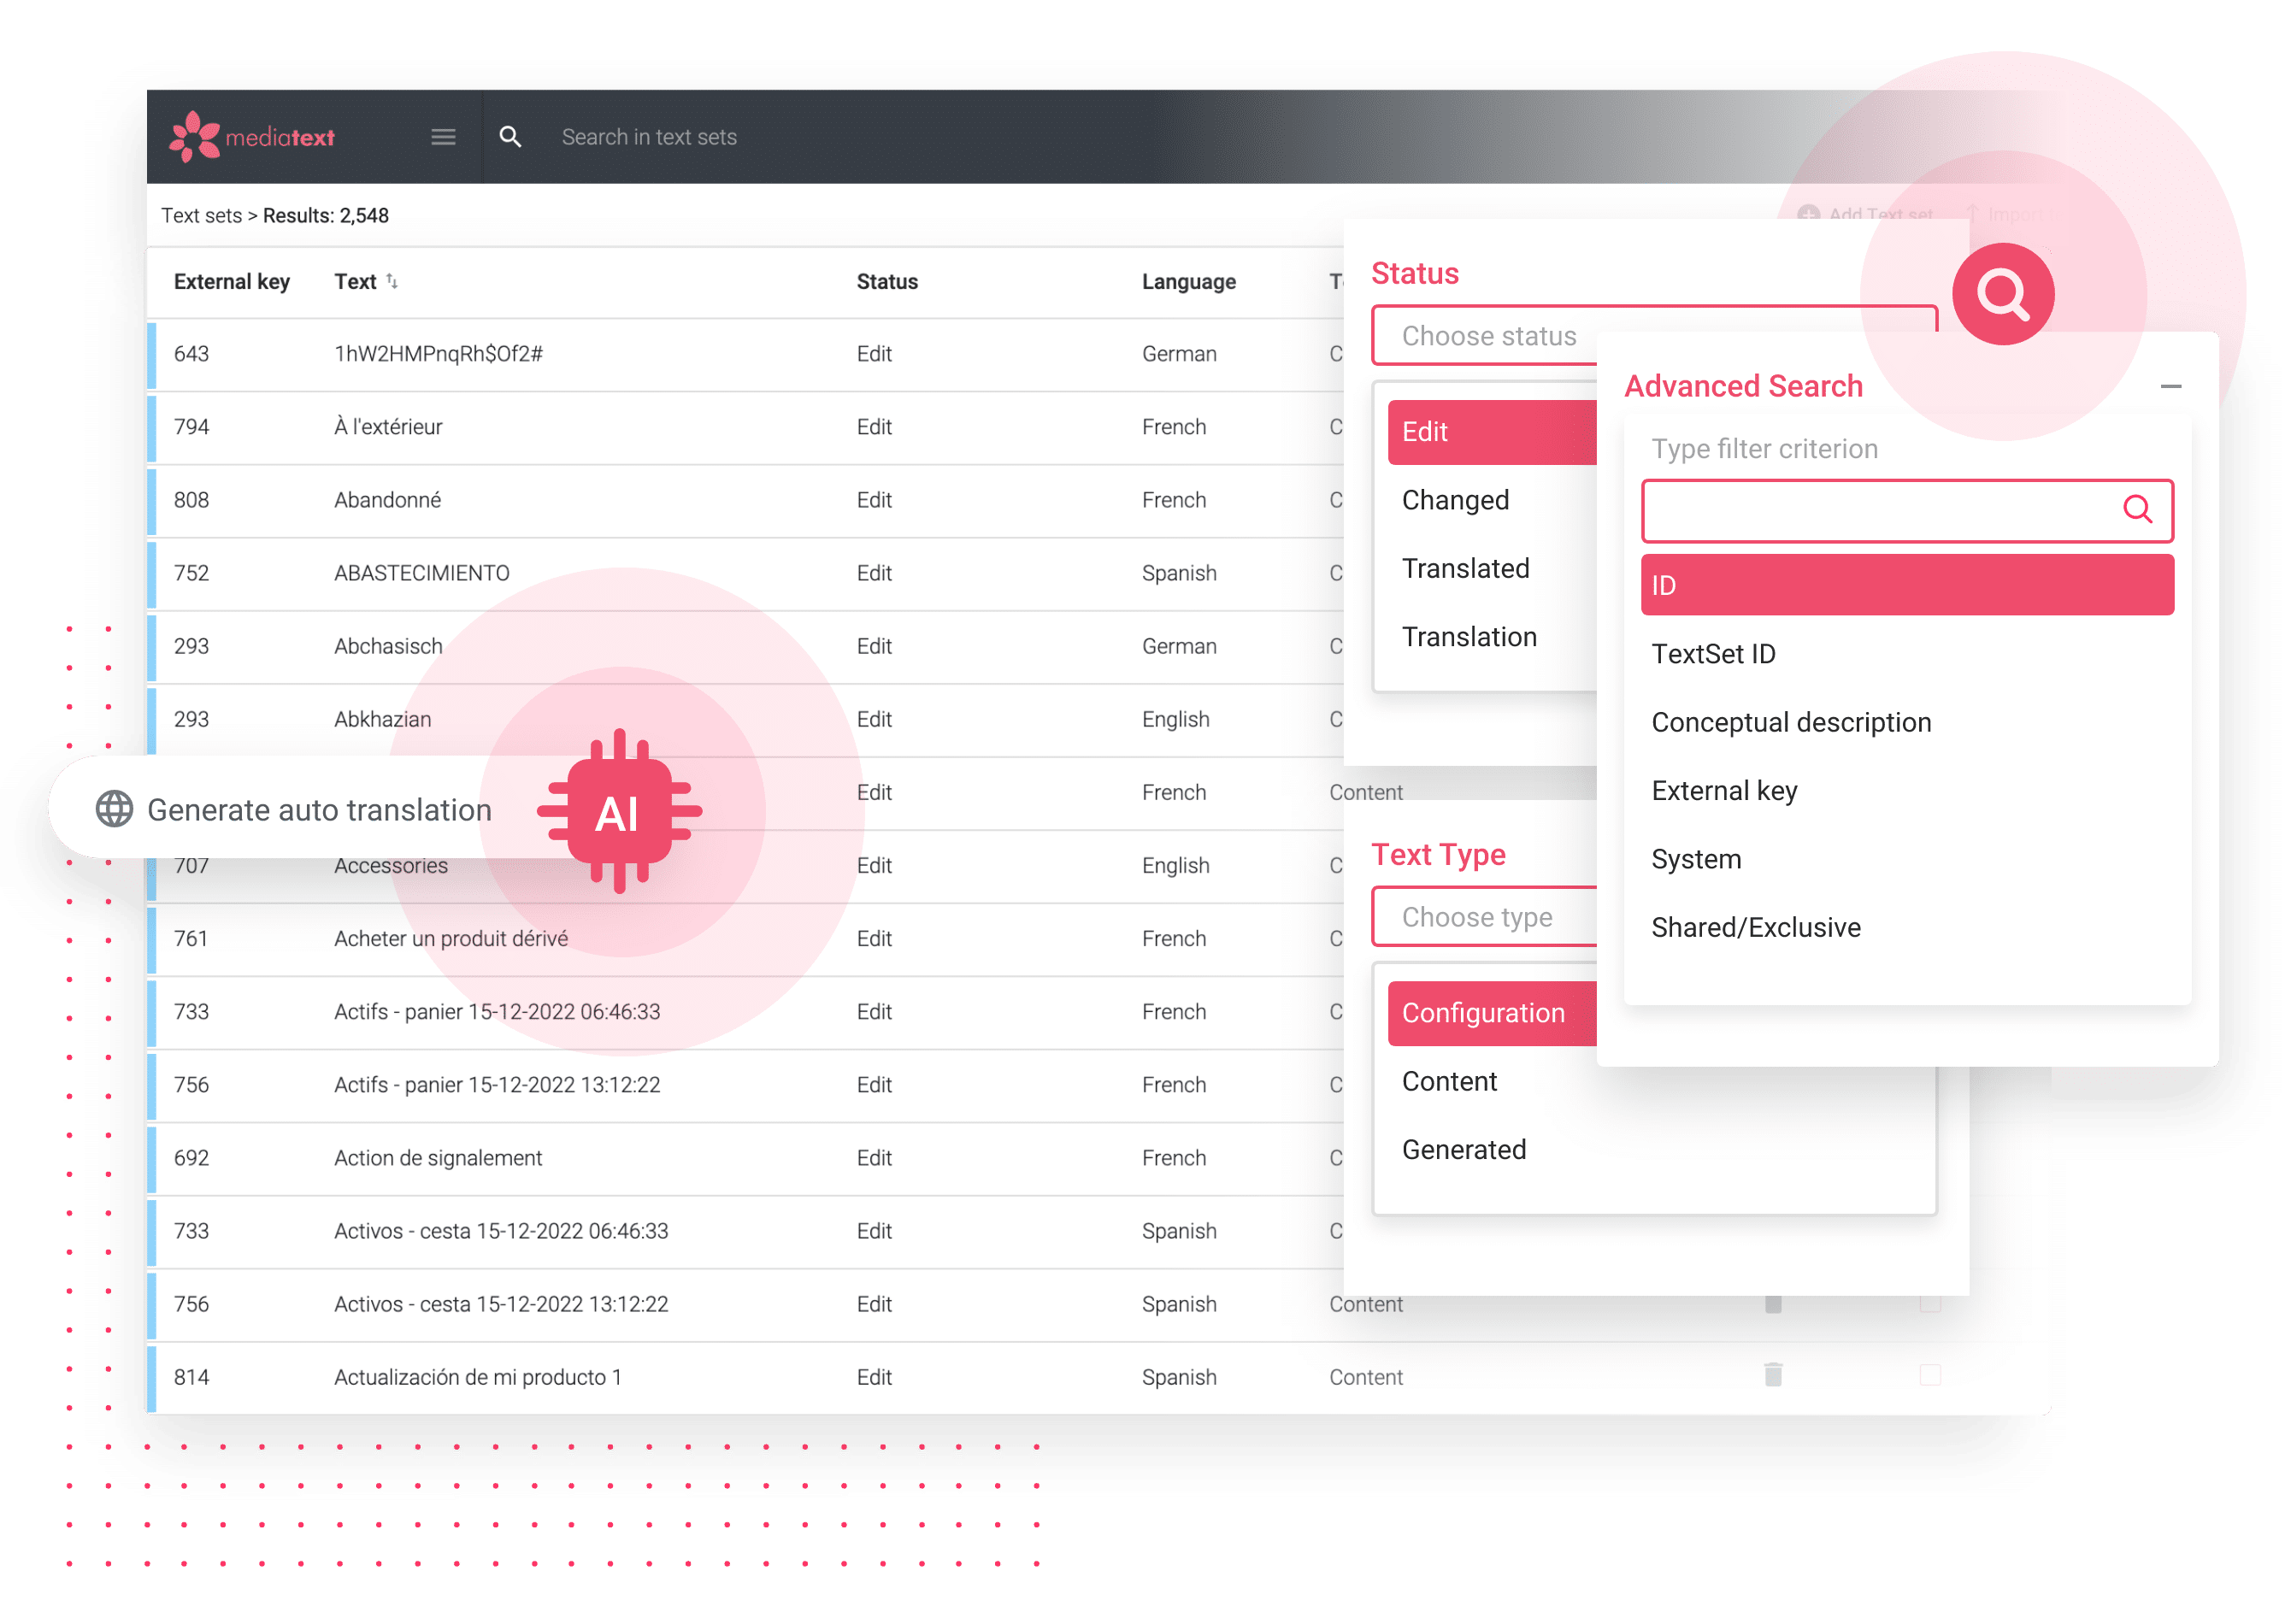The height and width of the screenshot is (1624, 2291).
Task: Click inside the Type filter criterion input field
Action: tap(1906, 511)
